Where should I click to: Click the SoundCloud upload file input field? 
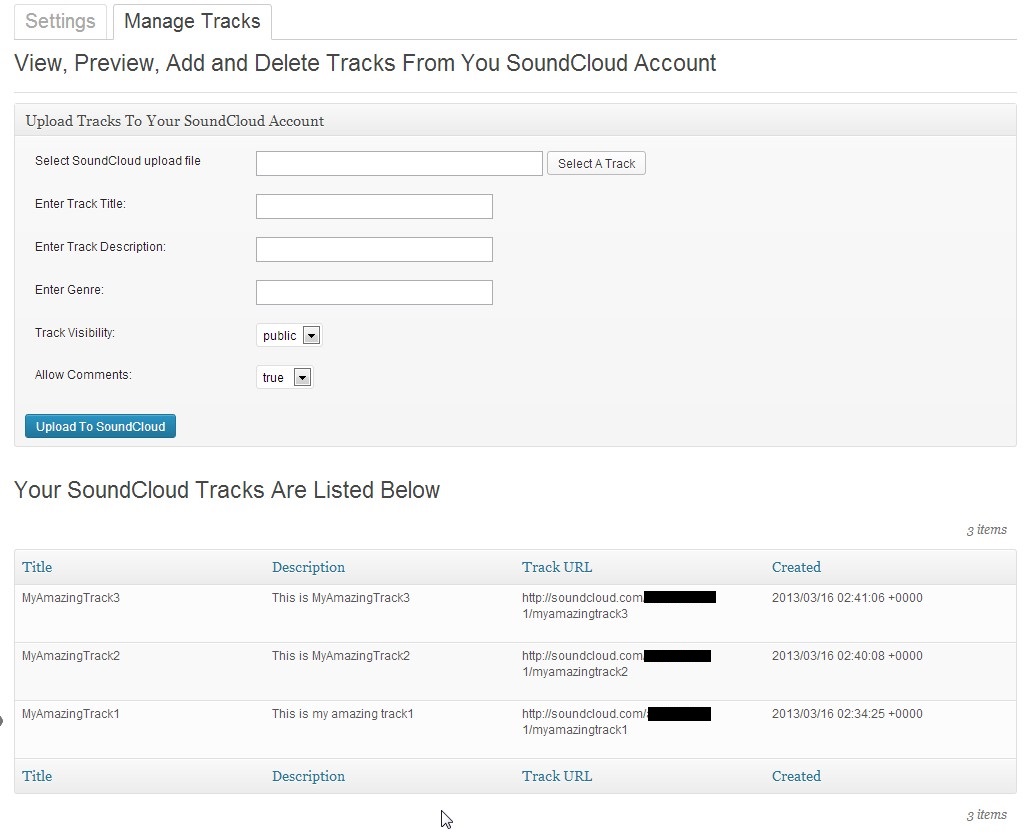[x=399, y=164]
